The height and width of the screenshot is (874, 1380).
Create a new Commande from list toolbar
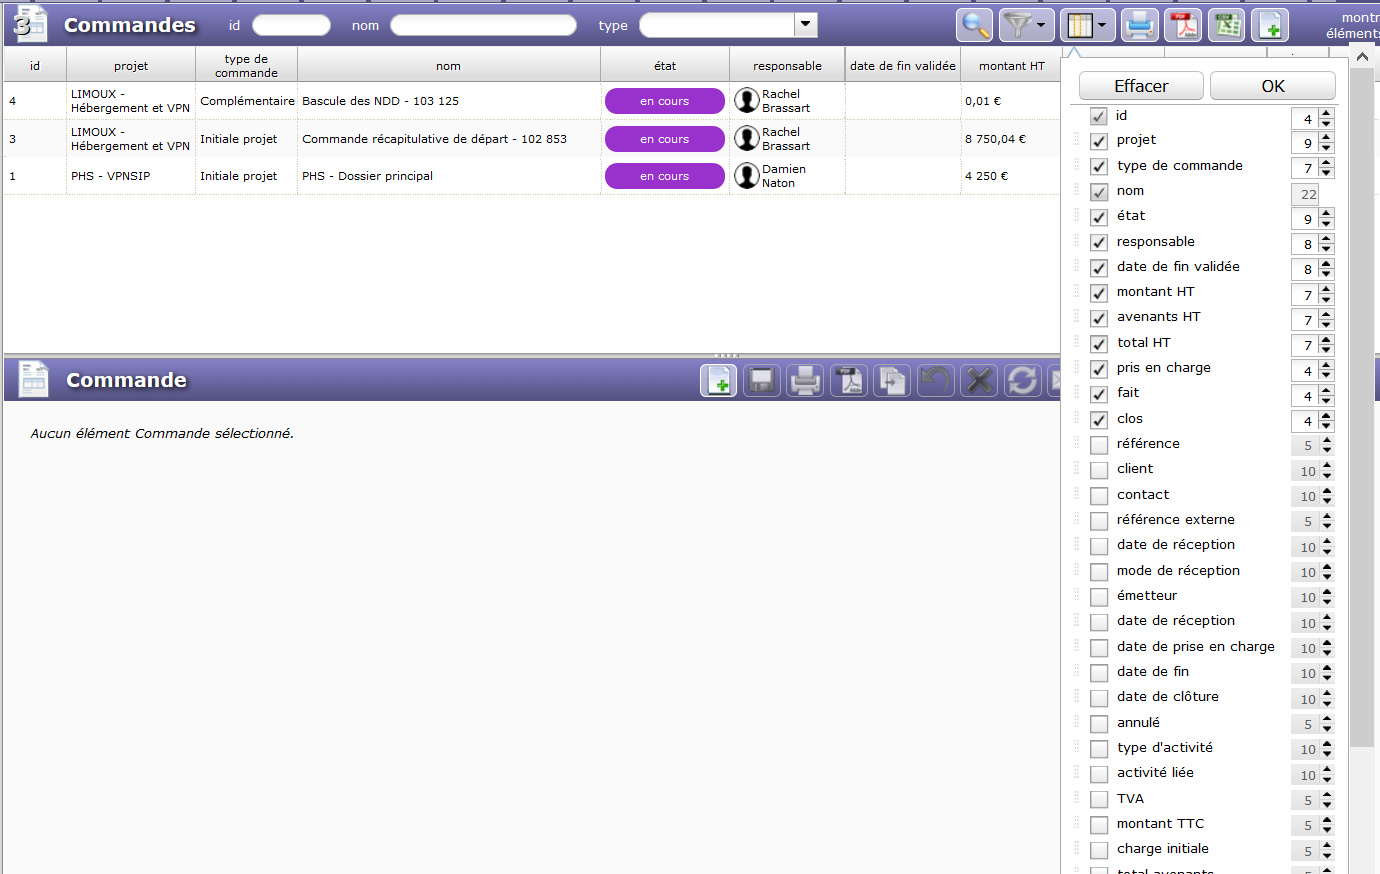coord(1270,25)
